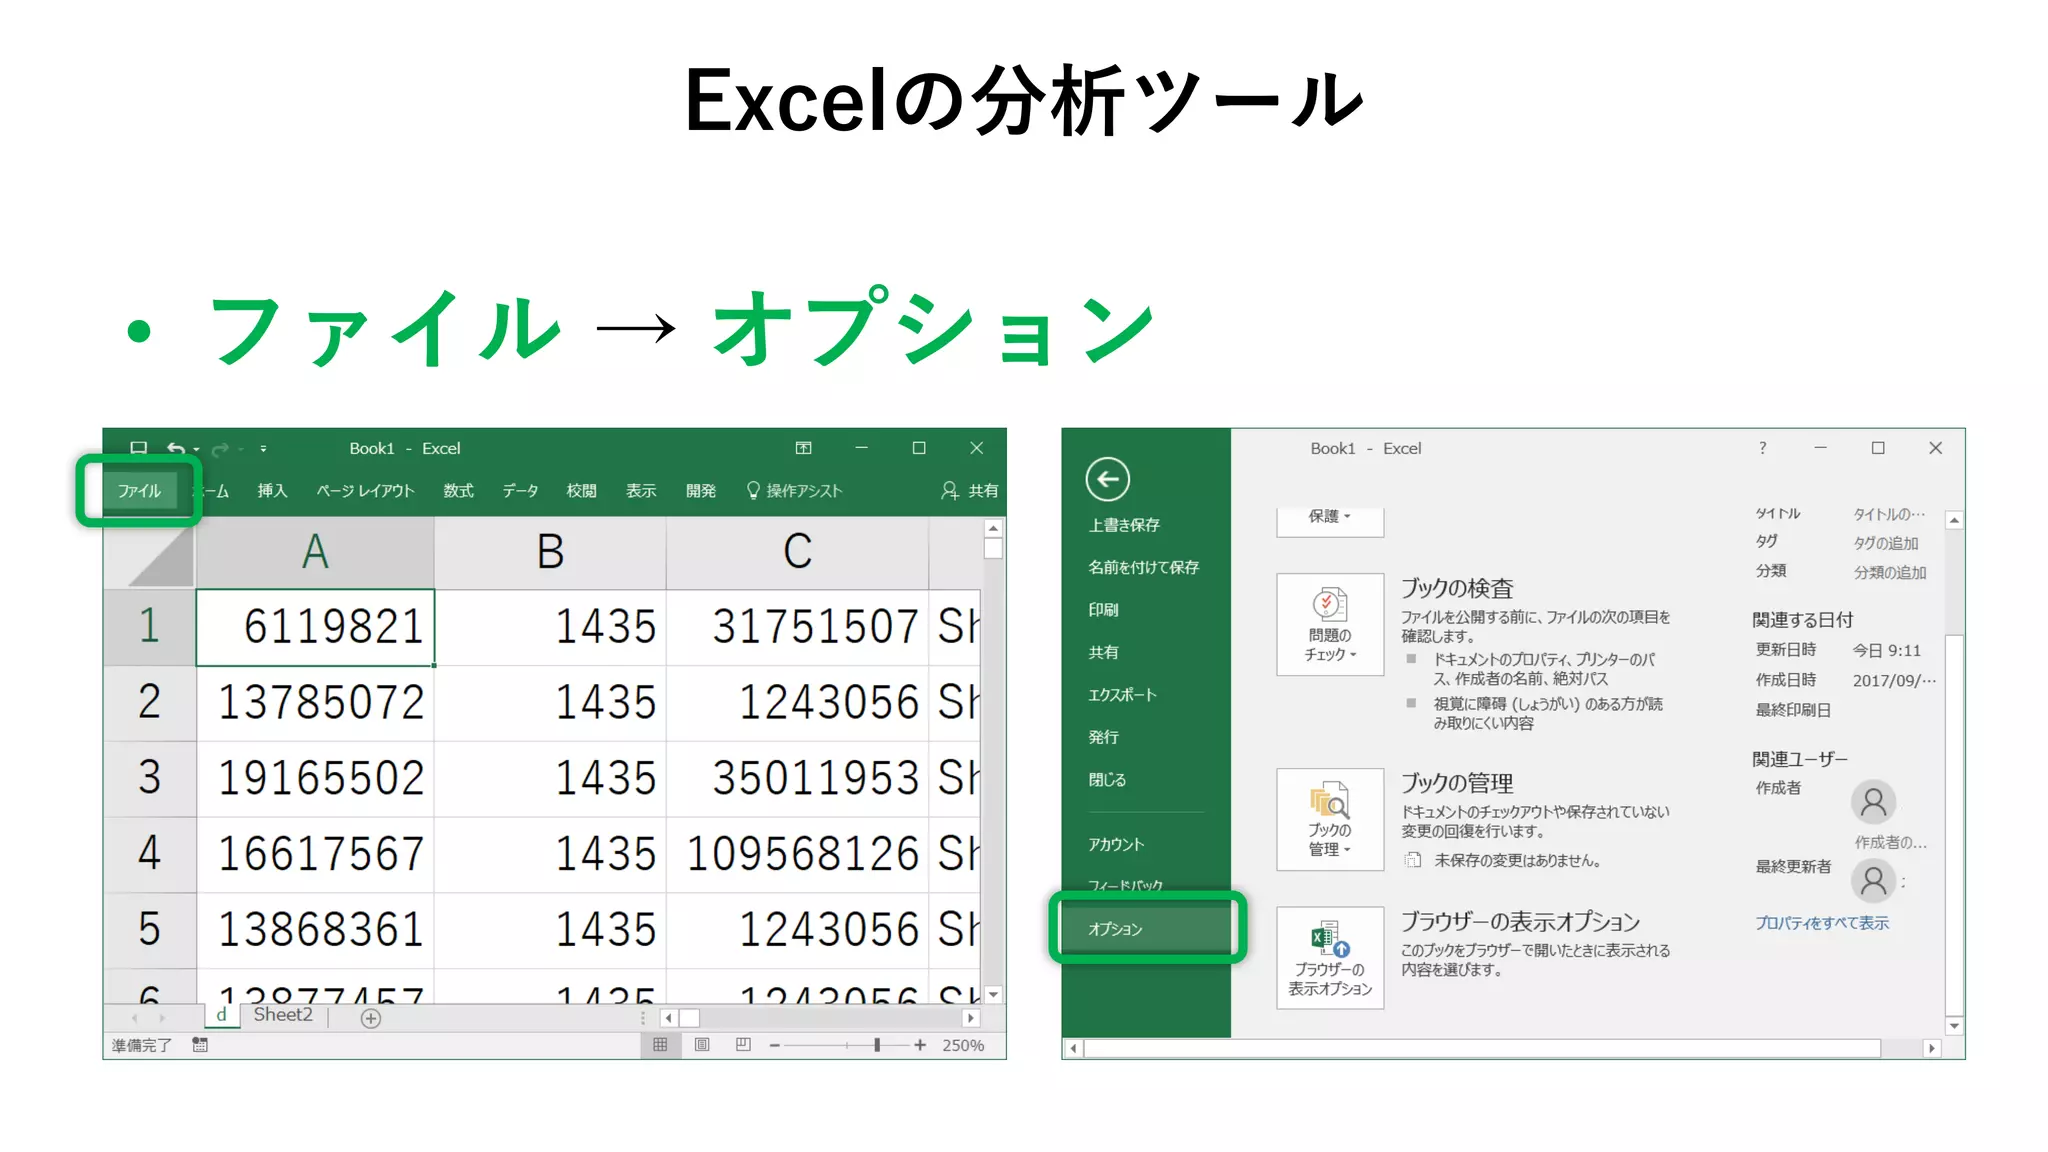
Task: Select アカウント in Backstage menu
Action: (x=1116, y=844)
